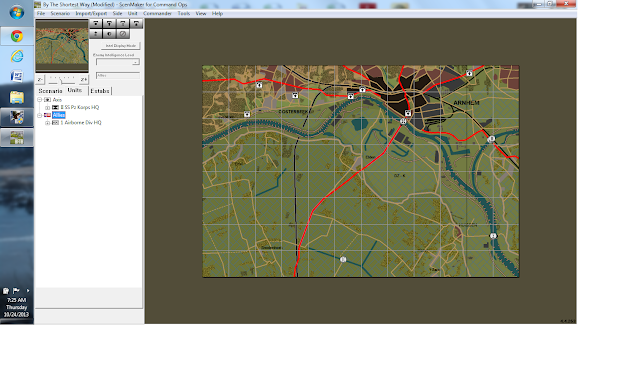Collapse the Allies side tree node

coord(40,115)
